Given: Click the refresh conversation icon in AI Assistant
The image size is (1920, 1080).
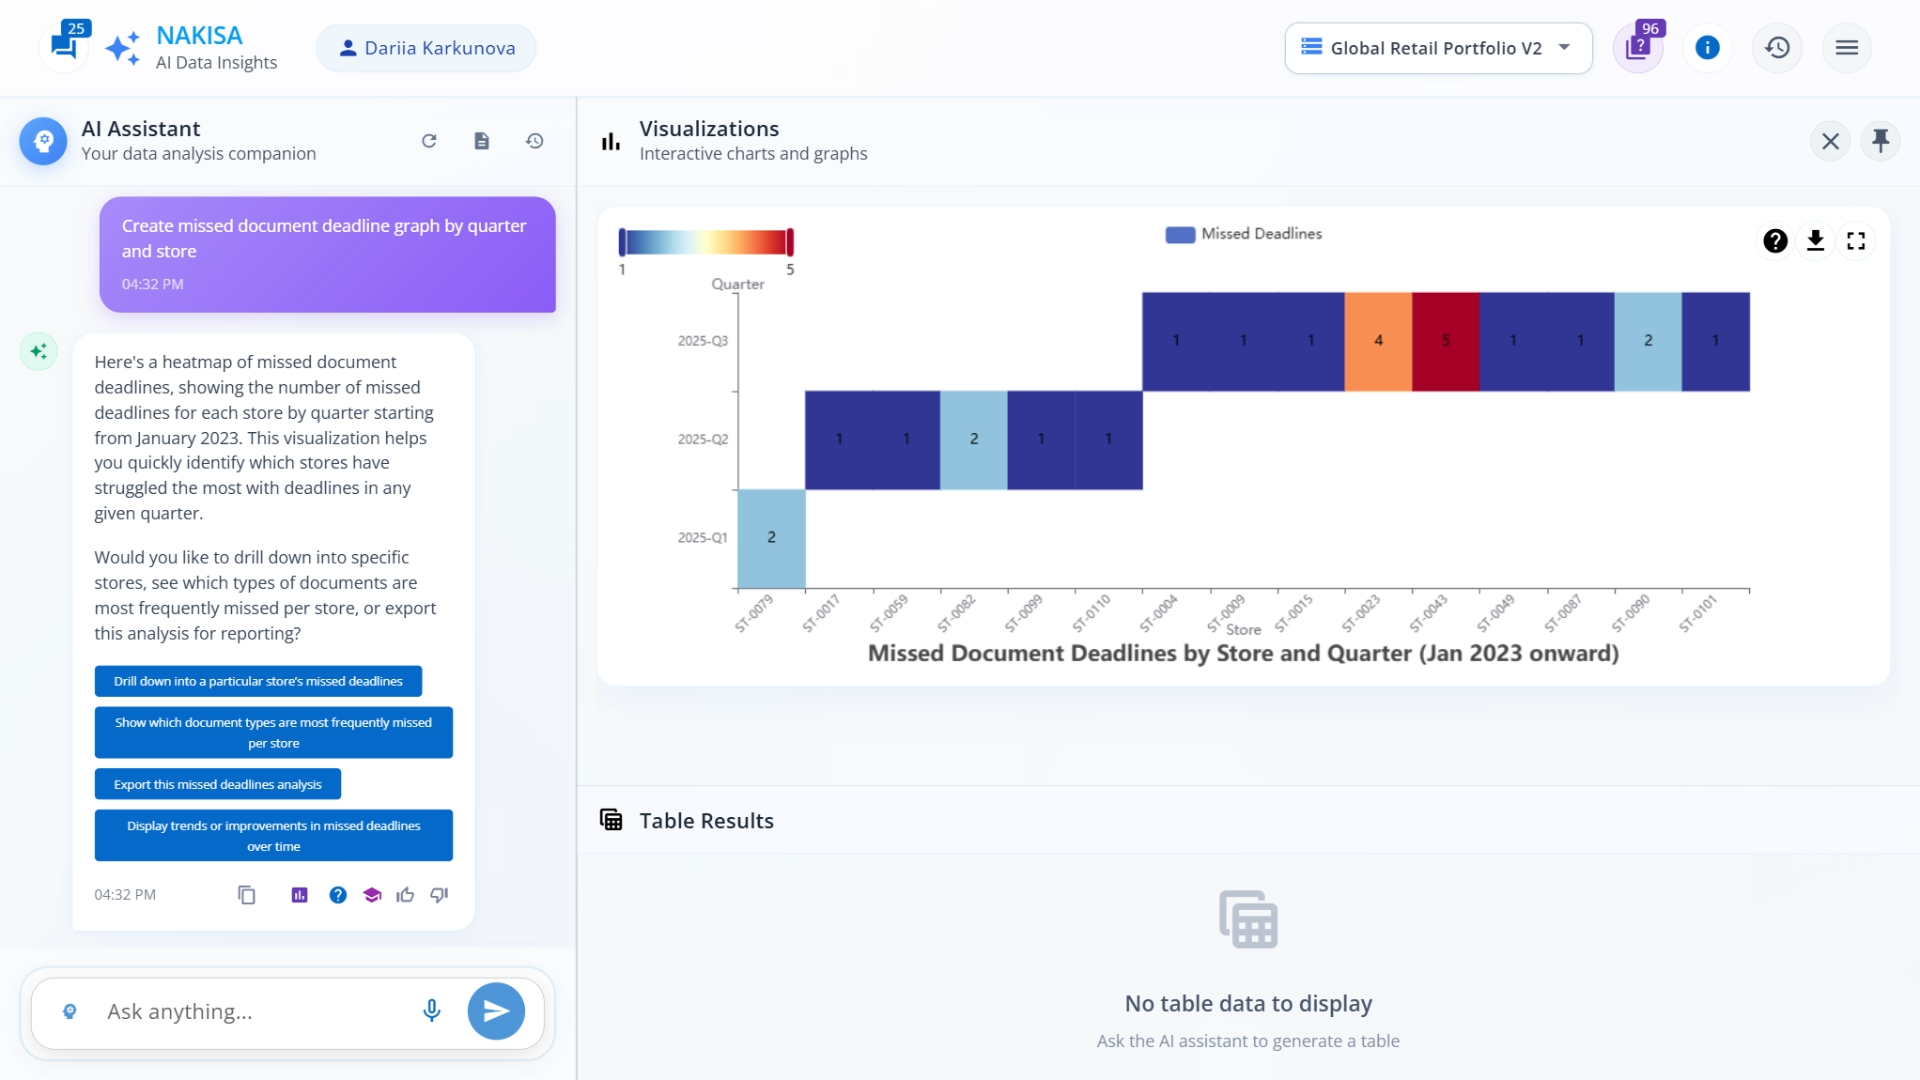Looking at the screenshot, I should point(429,141).
